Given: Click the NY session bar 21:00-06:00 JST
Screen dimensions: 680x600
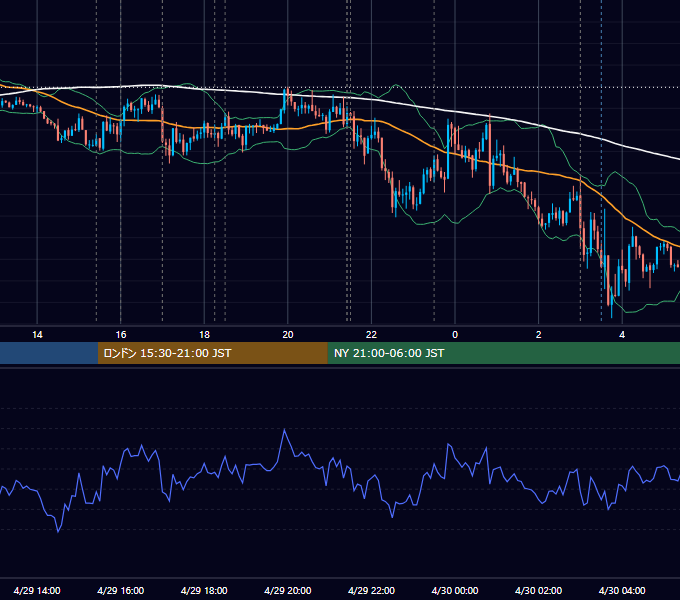Looking at the screenshot, I should coord(503,353).
